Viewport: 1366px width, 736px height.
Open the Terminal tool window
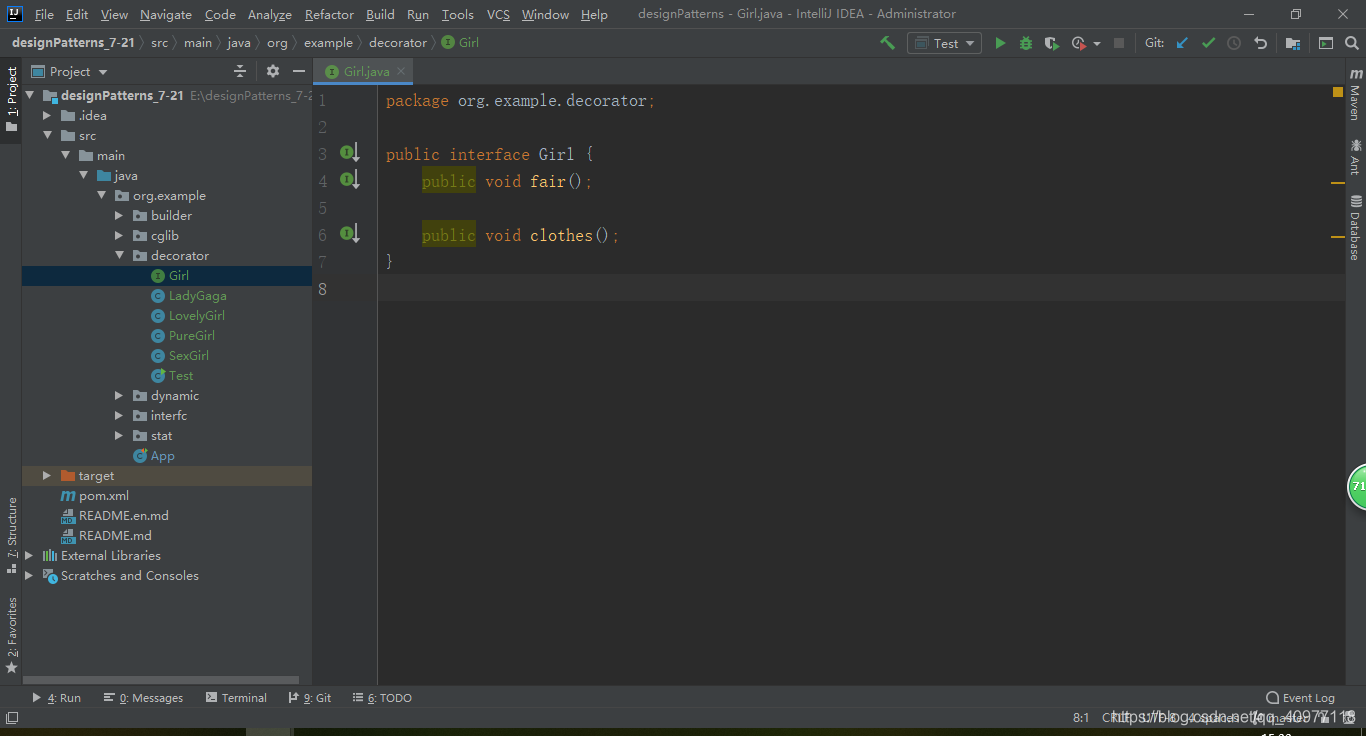tap(236, 698)
